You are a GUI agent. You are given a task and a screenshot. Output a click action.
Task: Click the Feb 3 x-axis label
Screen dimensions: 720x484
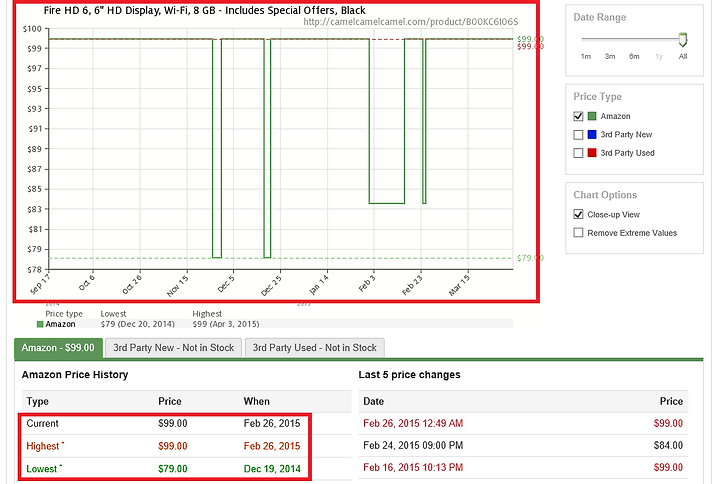coord(367,284)
